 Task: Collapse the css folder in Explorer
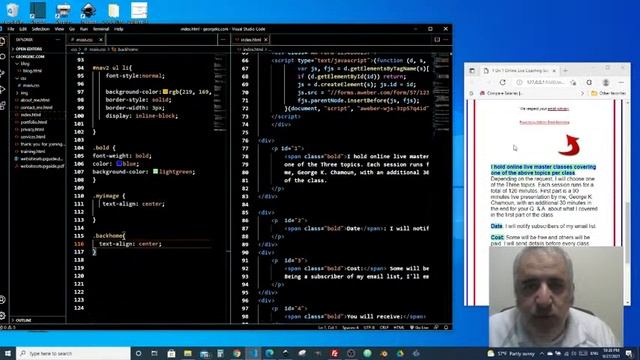(23, 78)
